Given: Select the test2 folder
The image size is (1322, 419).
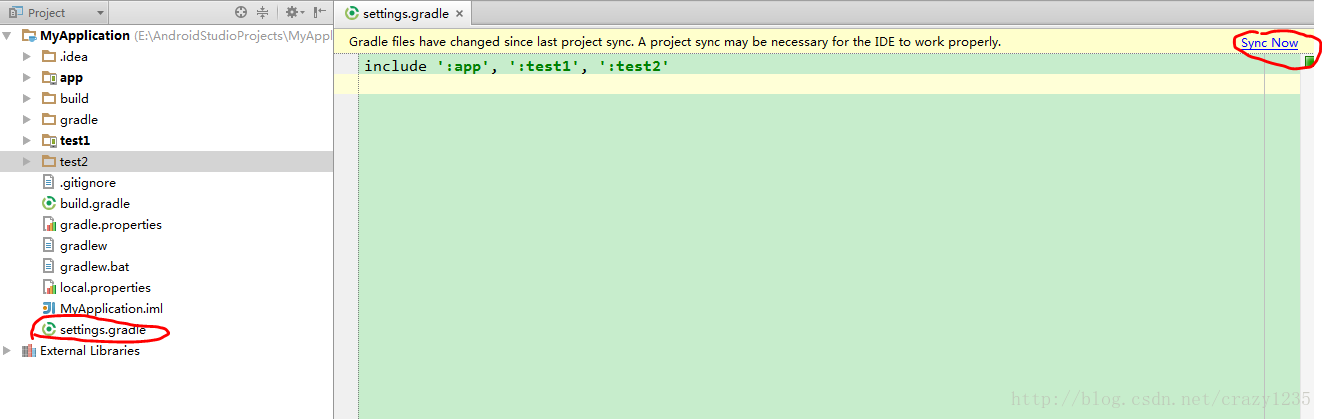Looking at the screenshot, I should (x=74, y=161).
